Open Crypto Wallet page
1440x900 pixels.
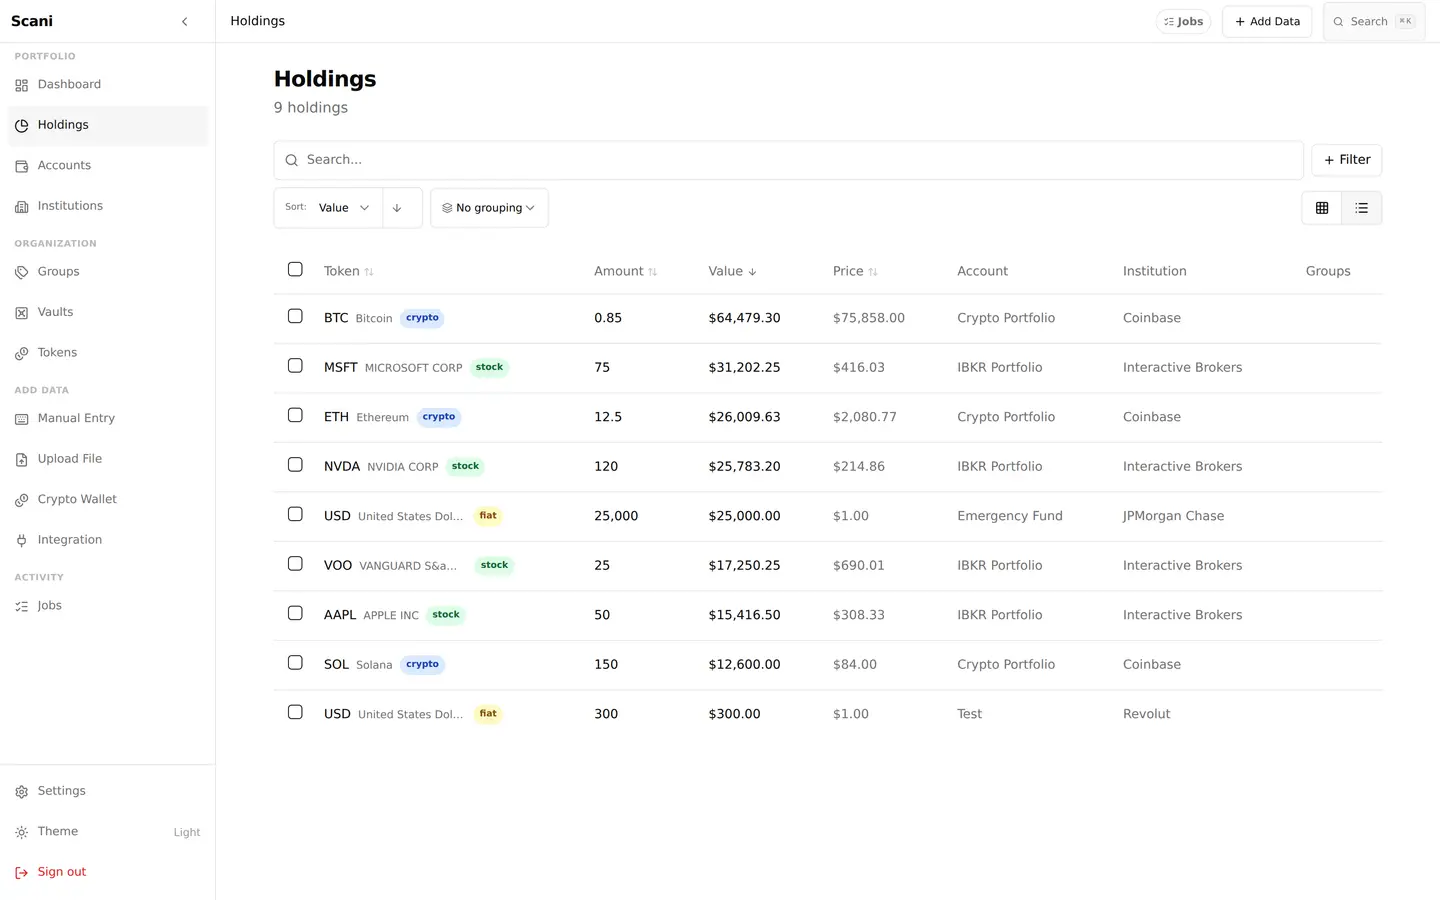coord(108,500)
